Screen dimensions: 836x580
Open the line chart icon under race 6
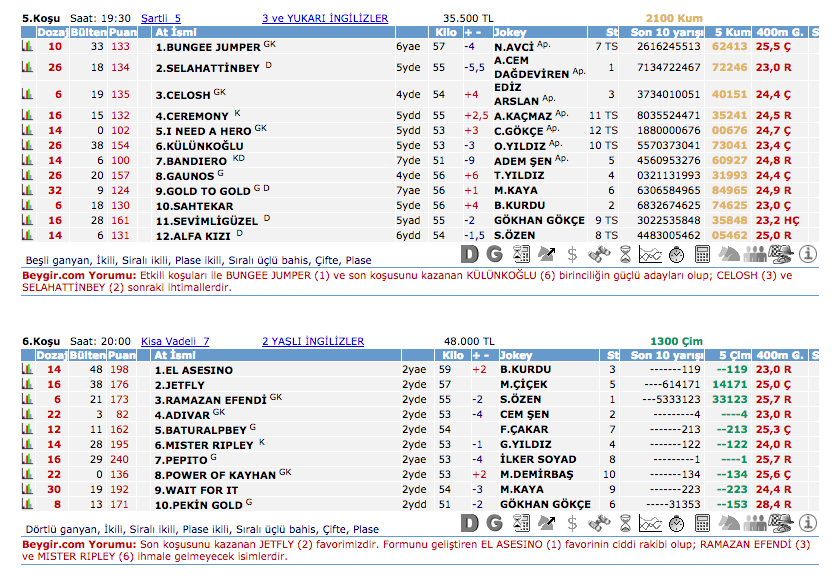[650, 524]
